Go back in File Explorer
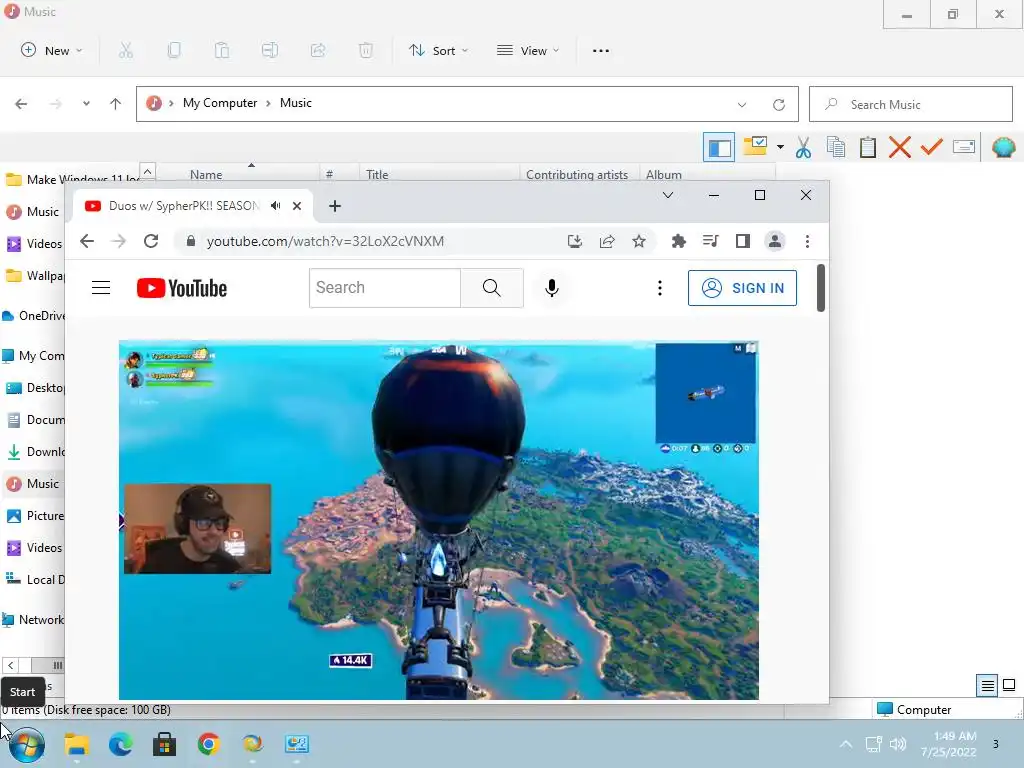The image size is (1024, 768). coord(21,104)
